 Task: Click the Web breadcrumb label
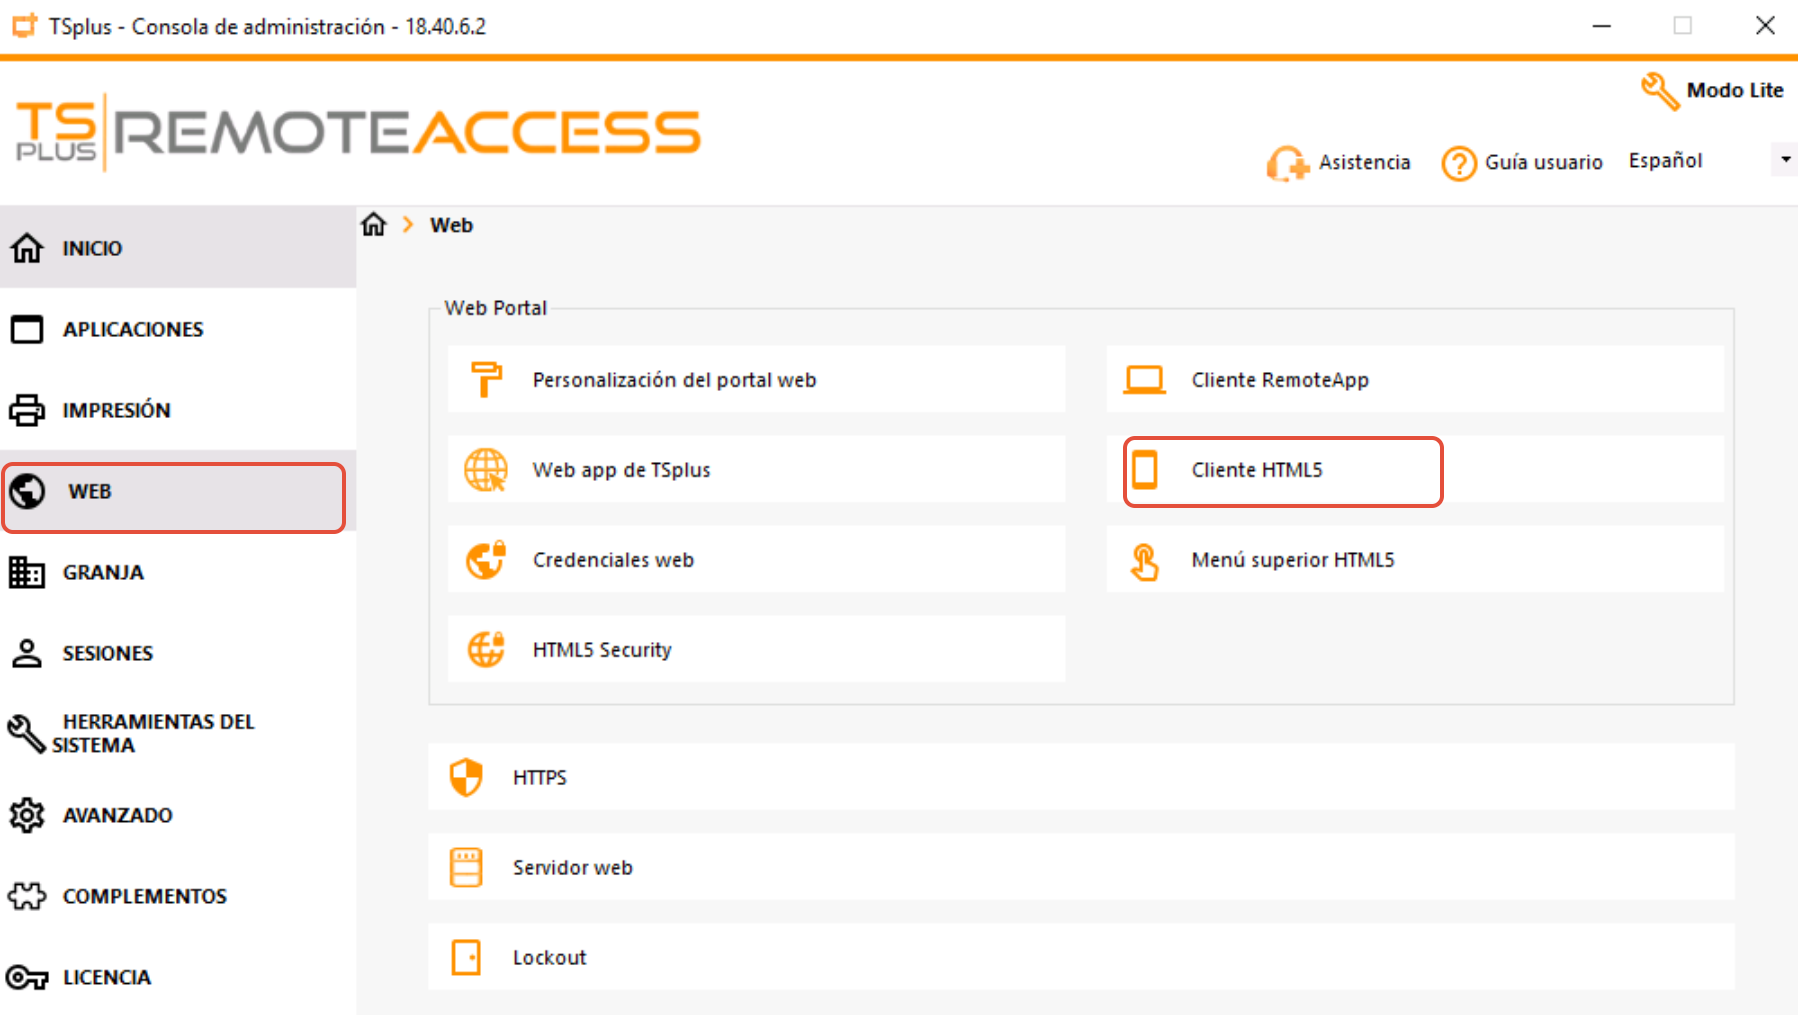tap(451, 225)
